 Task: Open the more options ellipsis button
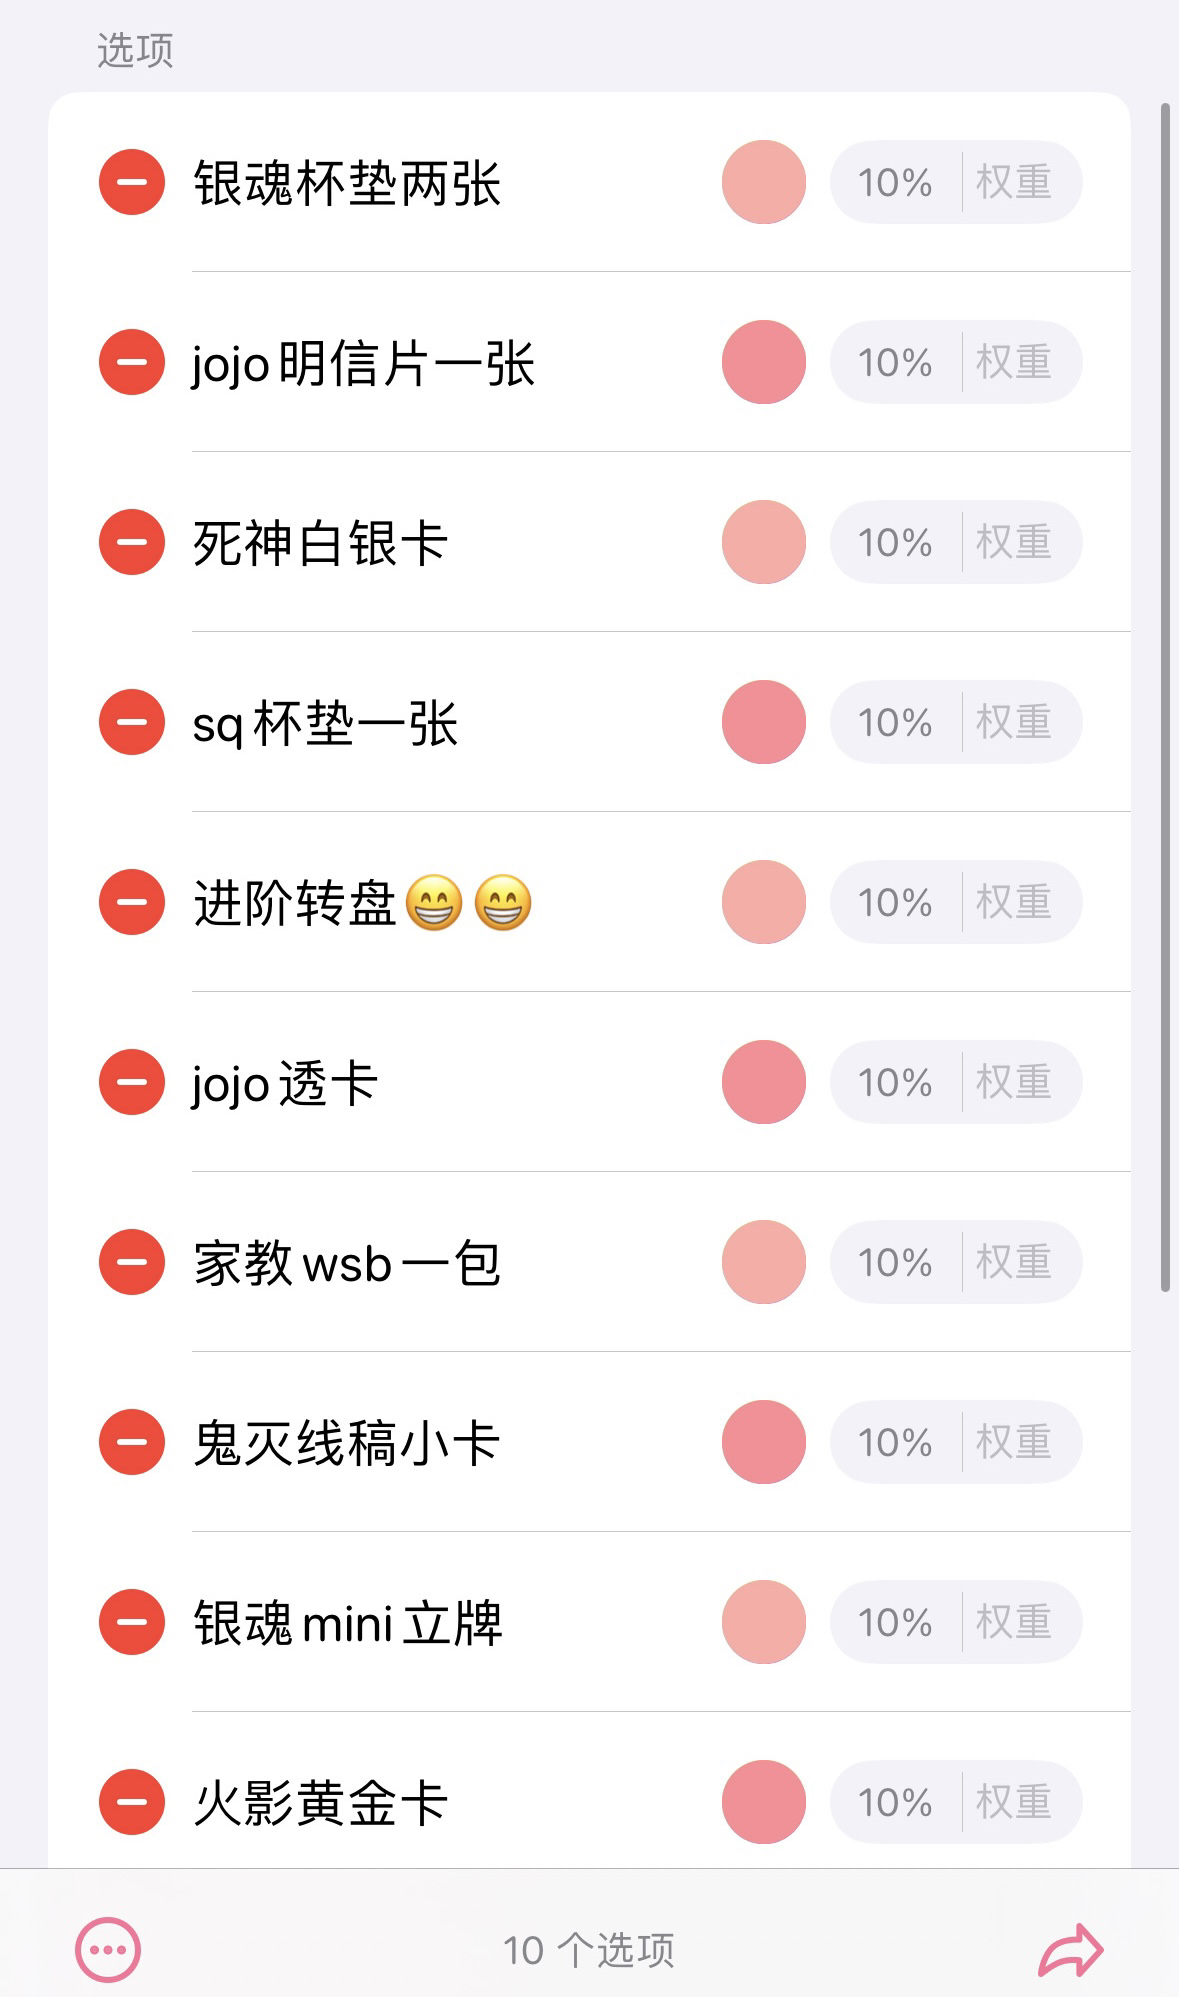108,1949
